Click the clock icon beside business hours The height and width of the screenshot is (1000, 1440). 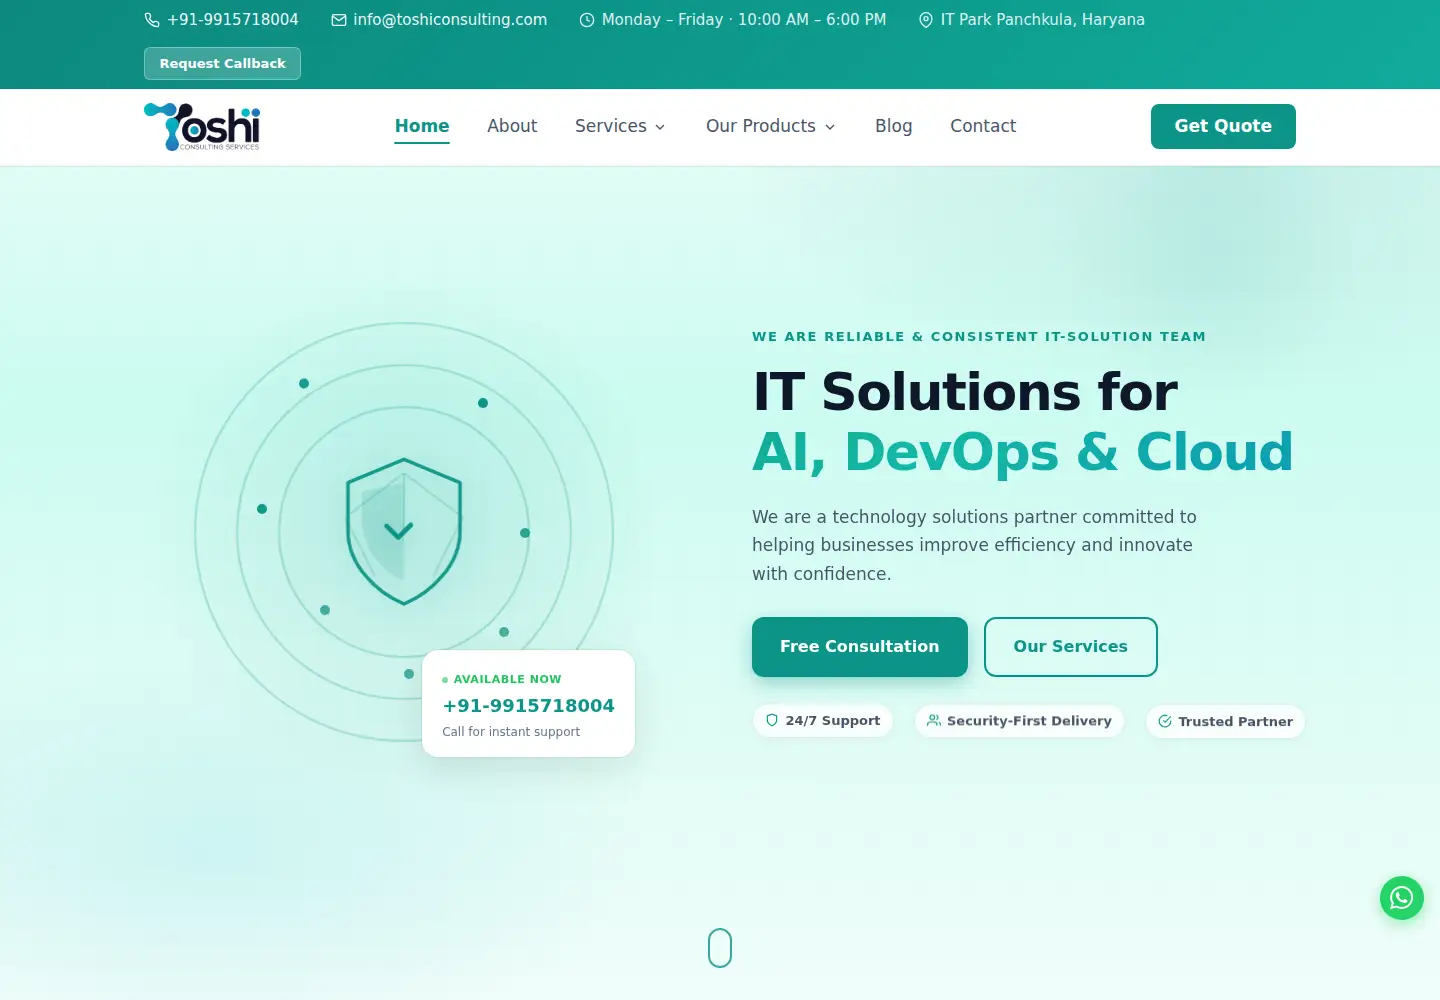pos(587,20)
